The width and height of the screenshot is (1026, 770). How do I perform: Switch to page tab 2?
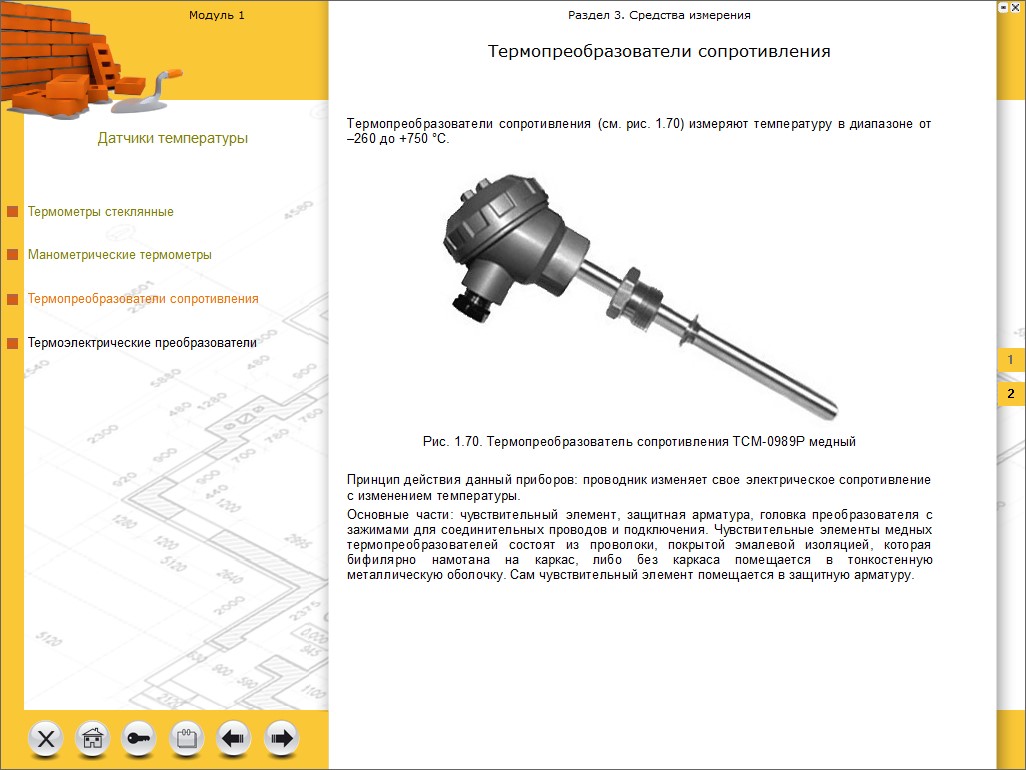pyautogui.click(x=1010, y=394)
